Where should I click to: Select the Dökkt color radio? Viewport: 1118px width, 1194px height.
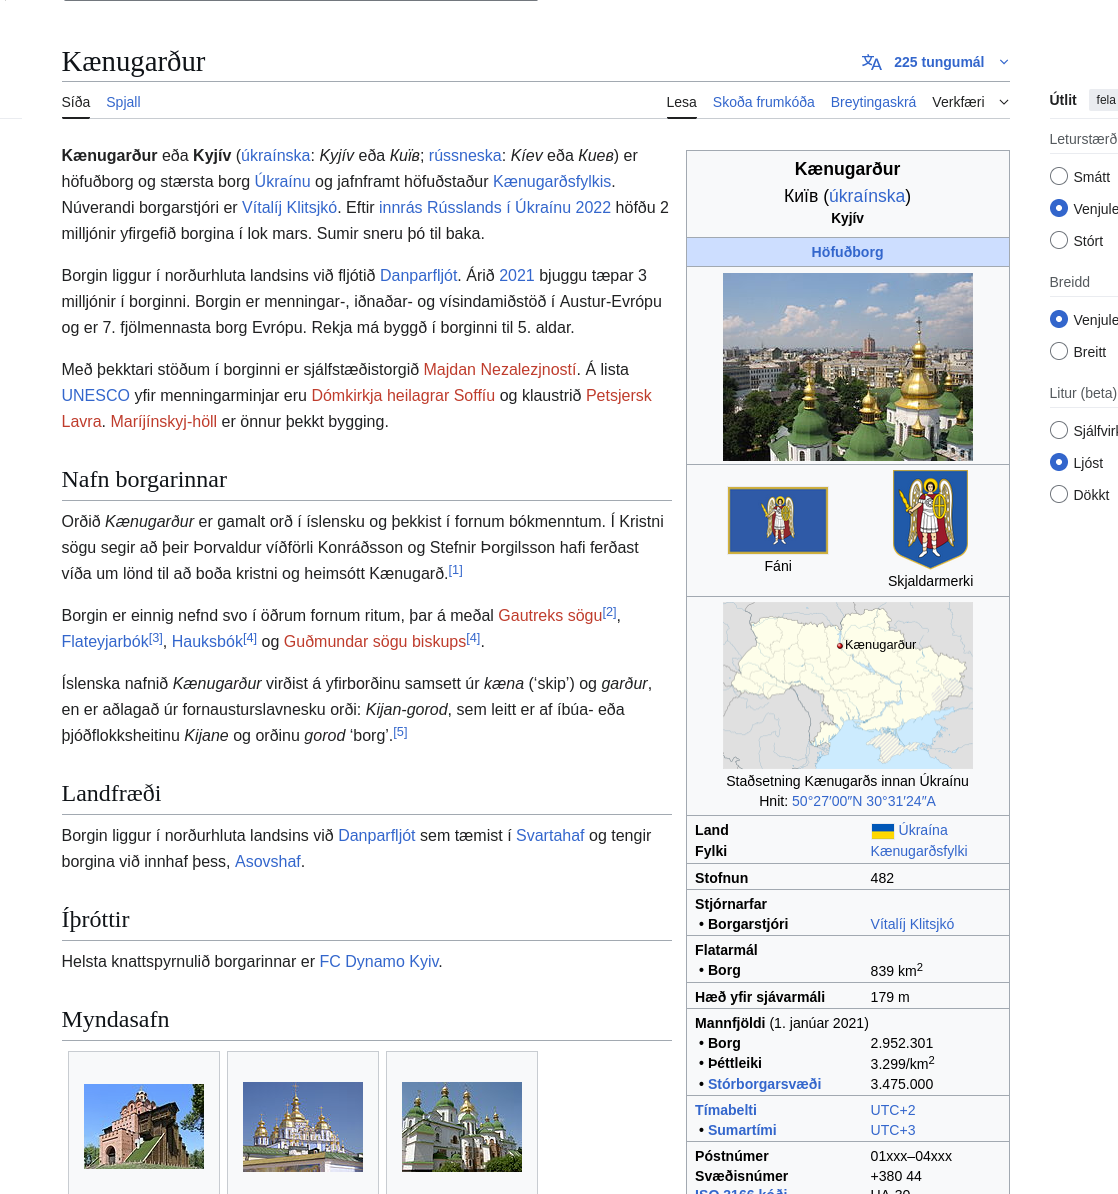coord(1059,495)
